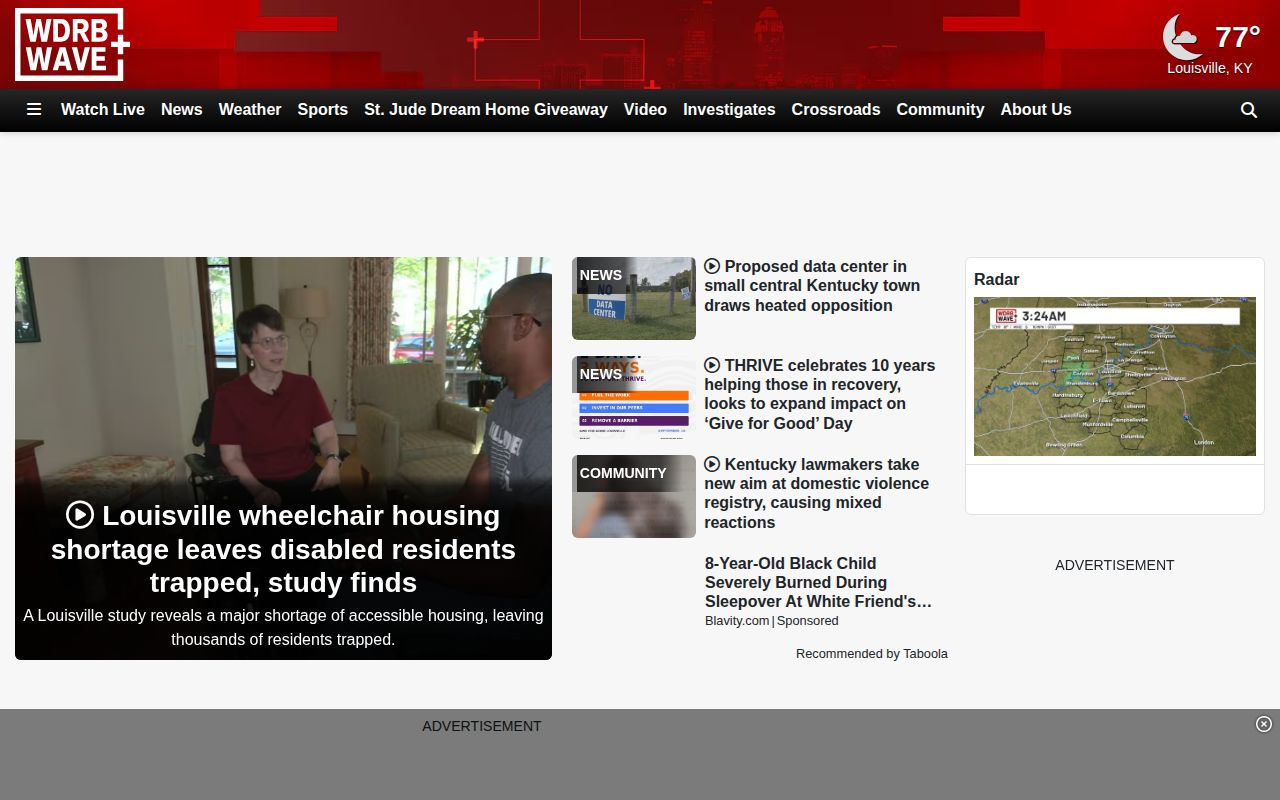Click the Recommended by Taboola link
This screenshot has height=800, width=1280.
pyautogui.click(x=872, y=654)
